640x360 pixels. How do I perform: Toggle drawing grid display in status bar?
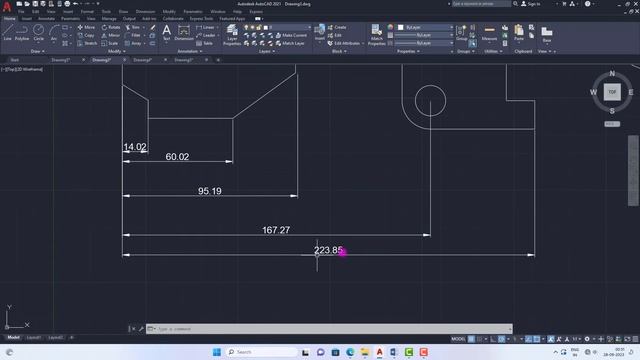tap(471, 339)
